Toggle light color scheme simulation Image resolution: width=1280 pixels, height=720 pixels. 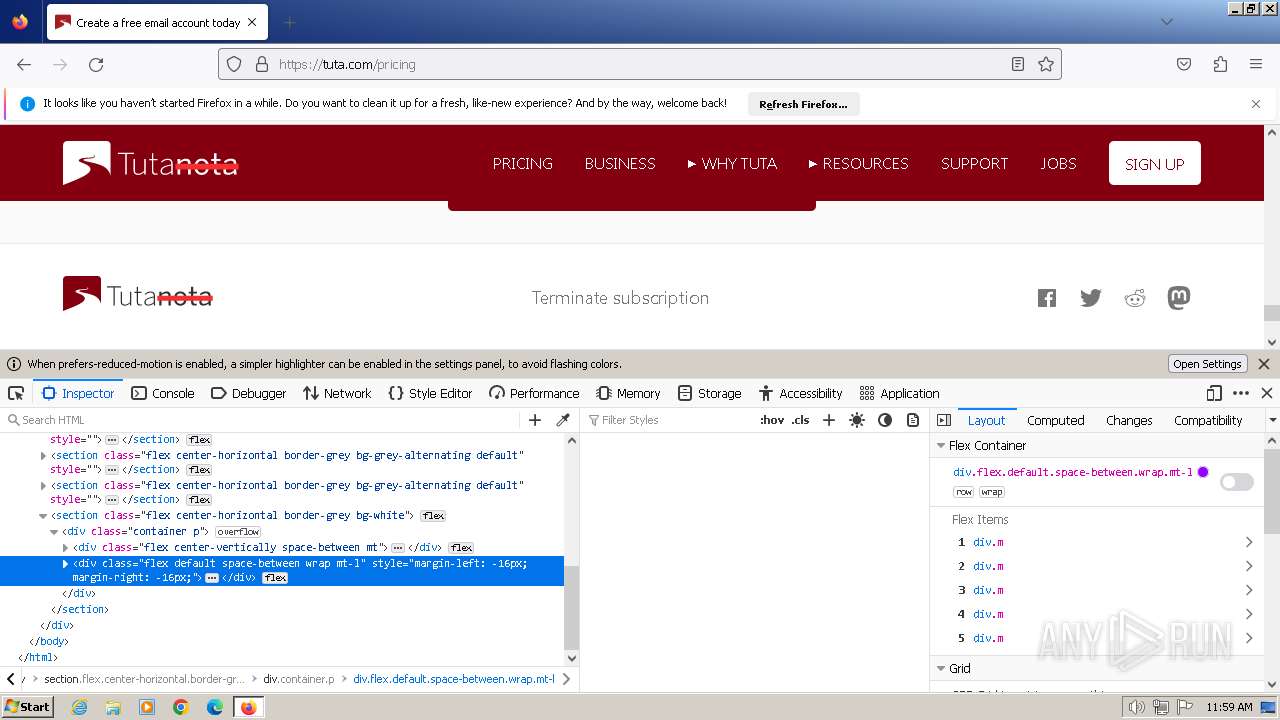coord(857,420)
